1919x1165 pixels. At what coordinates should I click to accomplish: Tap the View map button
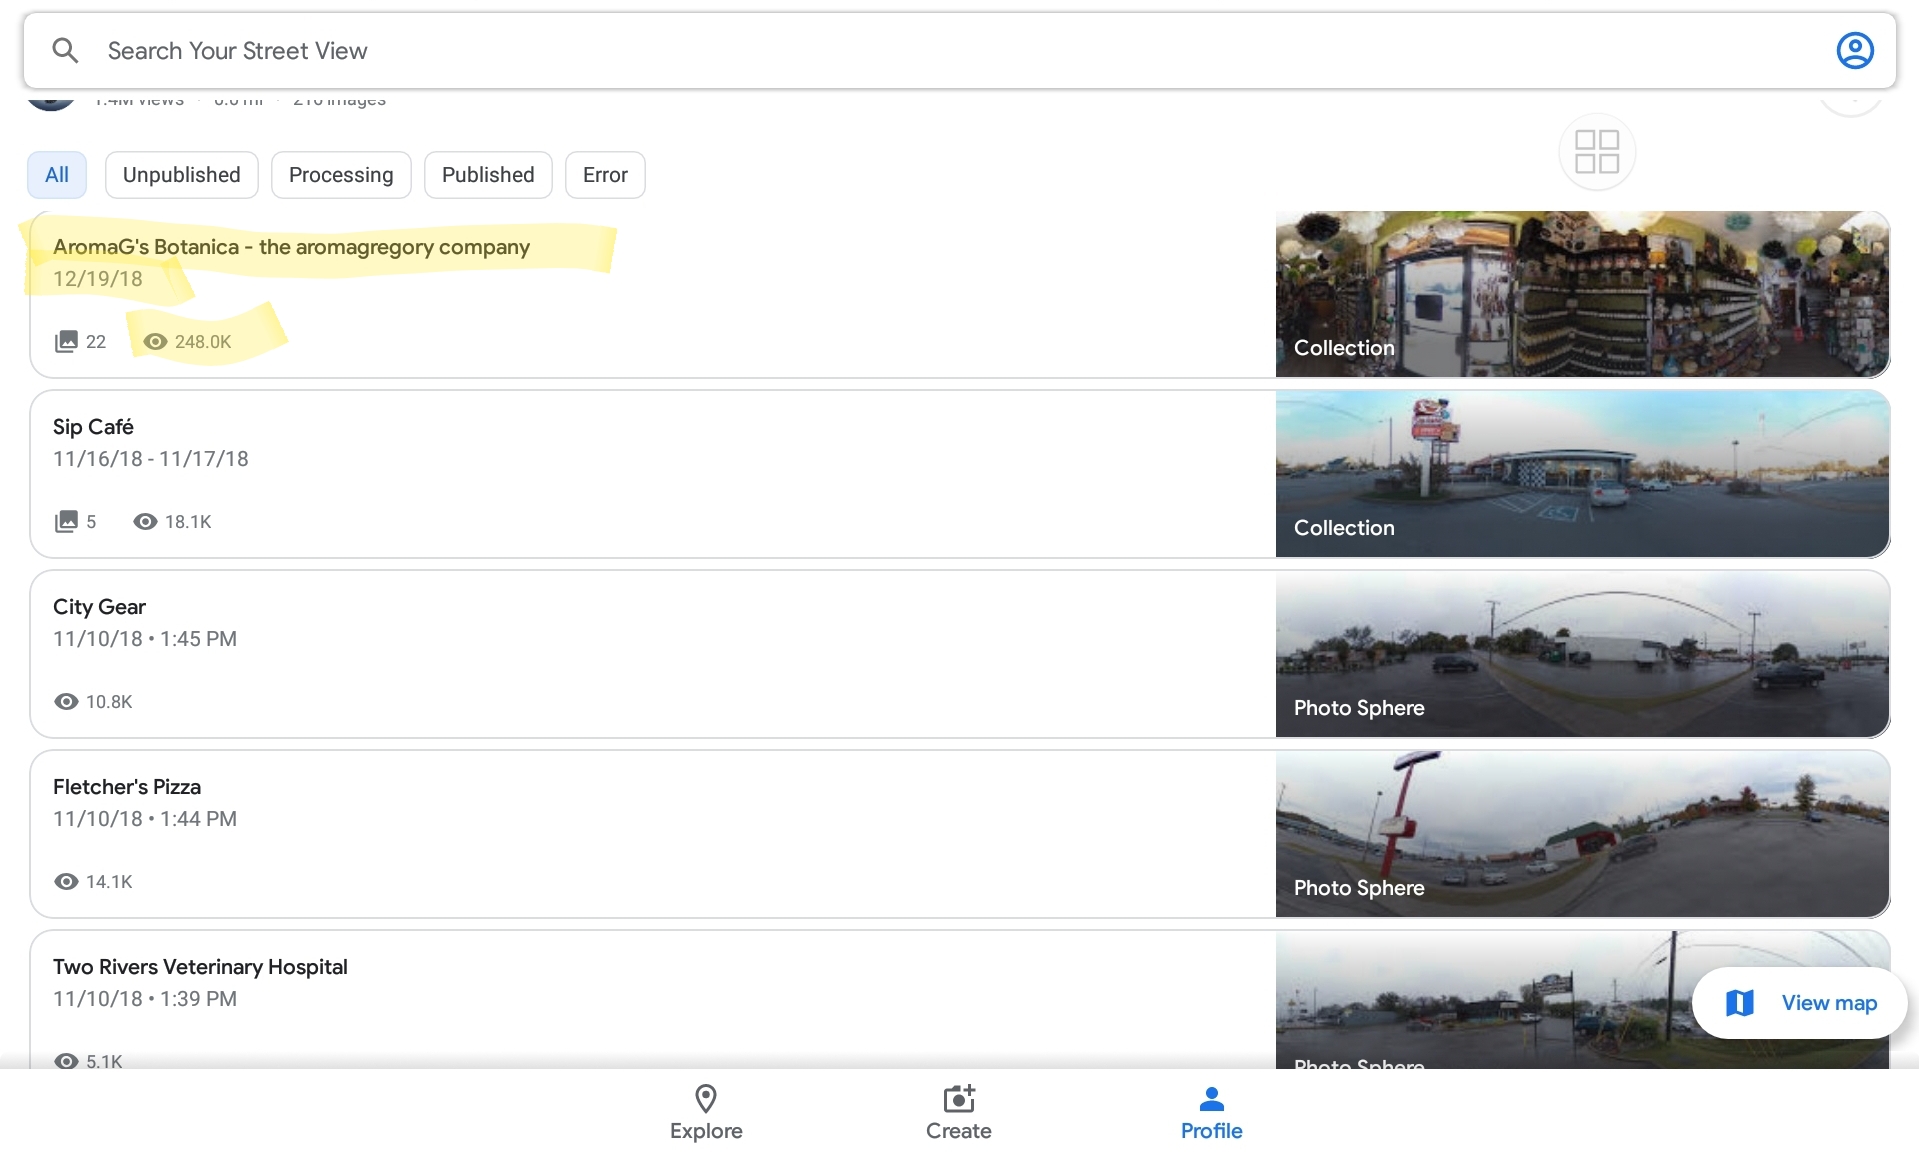1799,1002
